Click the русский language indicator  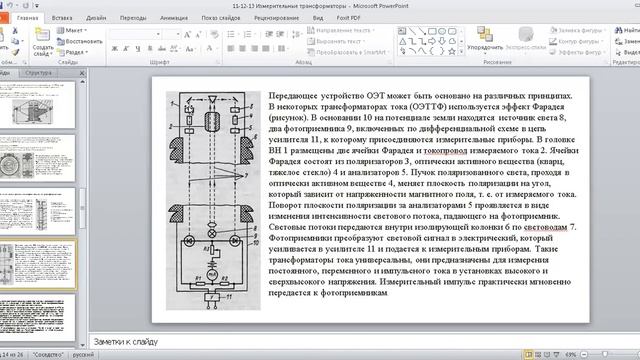click(x=83, y=355)
